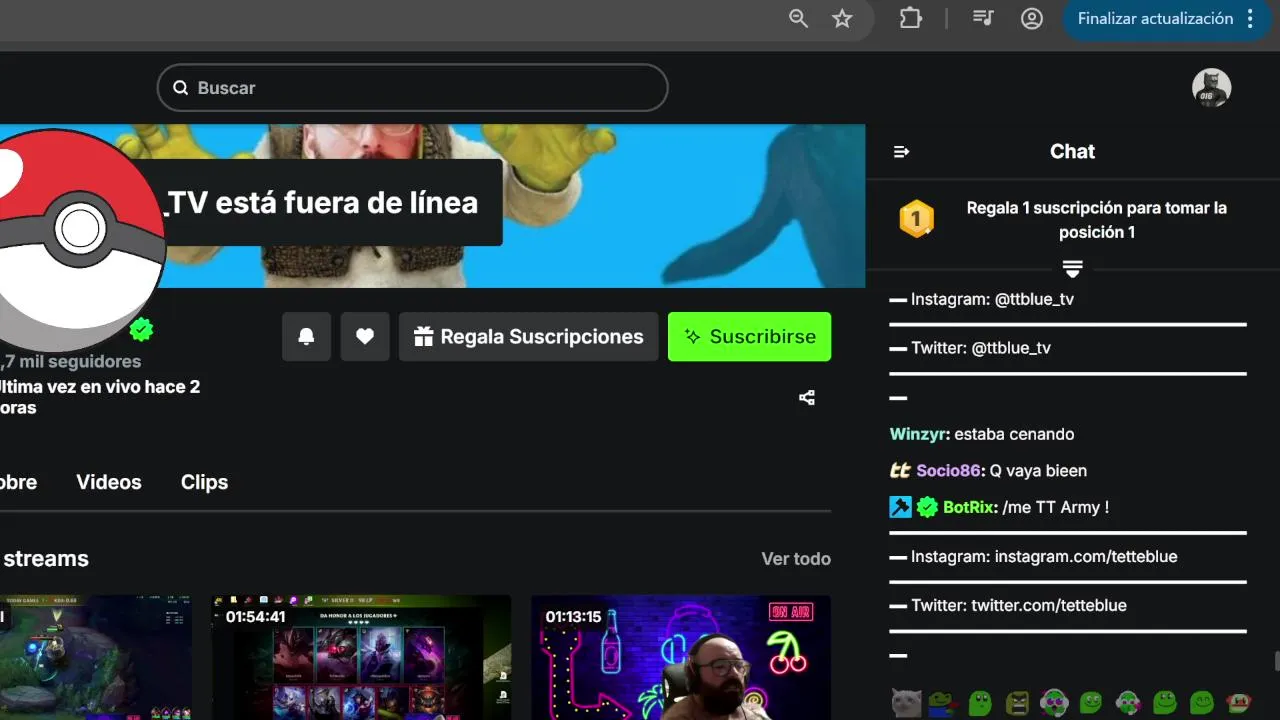1280x720 pixels.
Task: Select the red sunglasses emote
Action: tap(1239, 703)
